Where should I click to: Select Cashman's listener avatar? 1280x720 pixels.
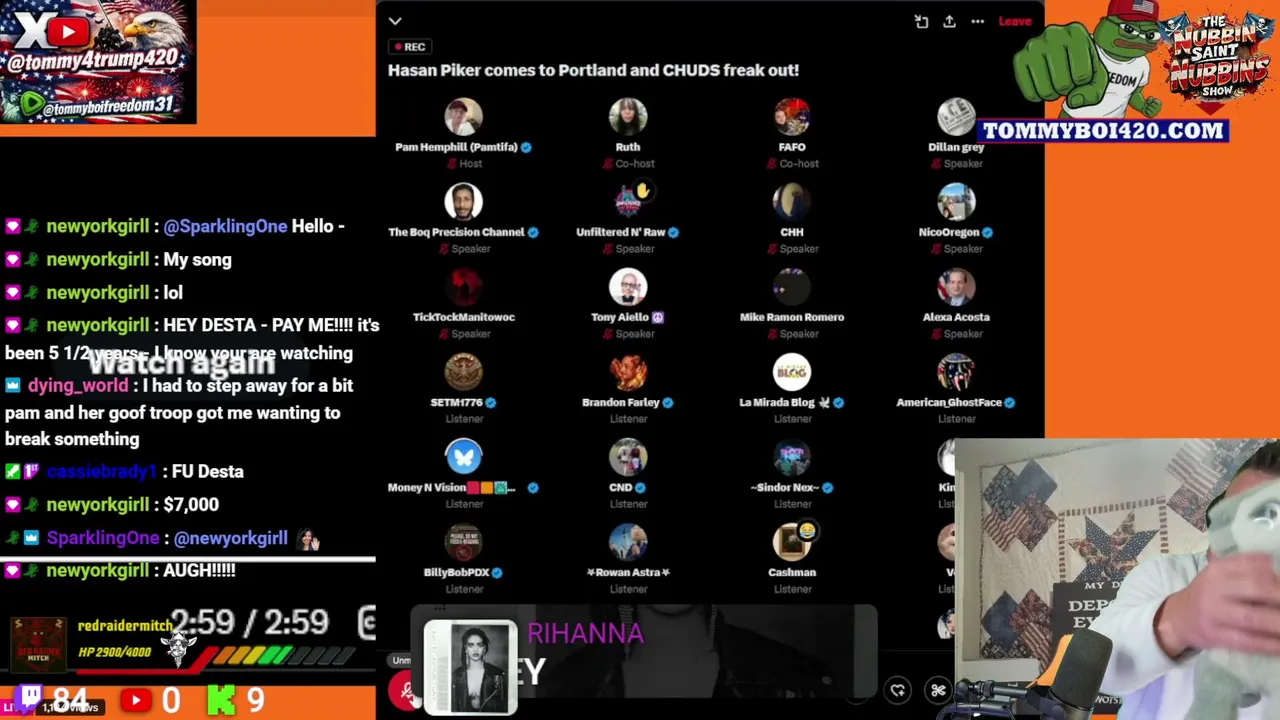792,542
